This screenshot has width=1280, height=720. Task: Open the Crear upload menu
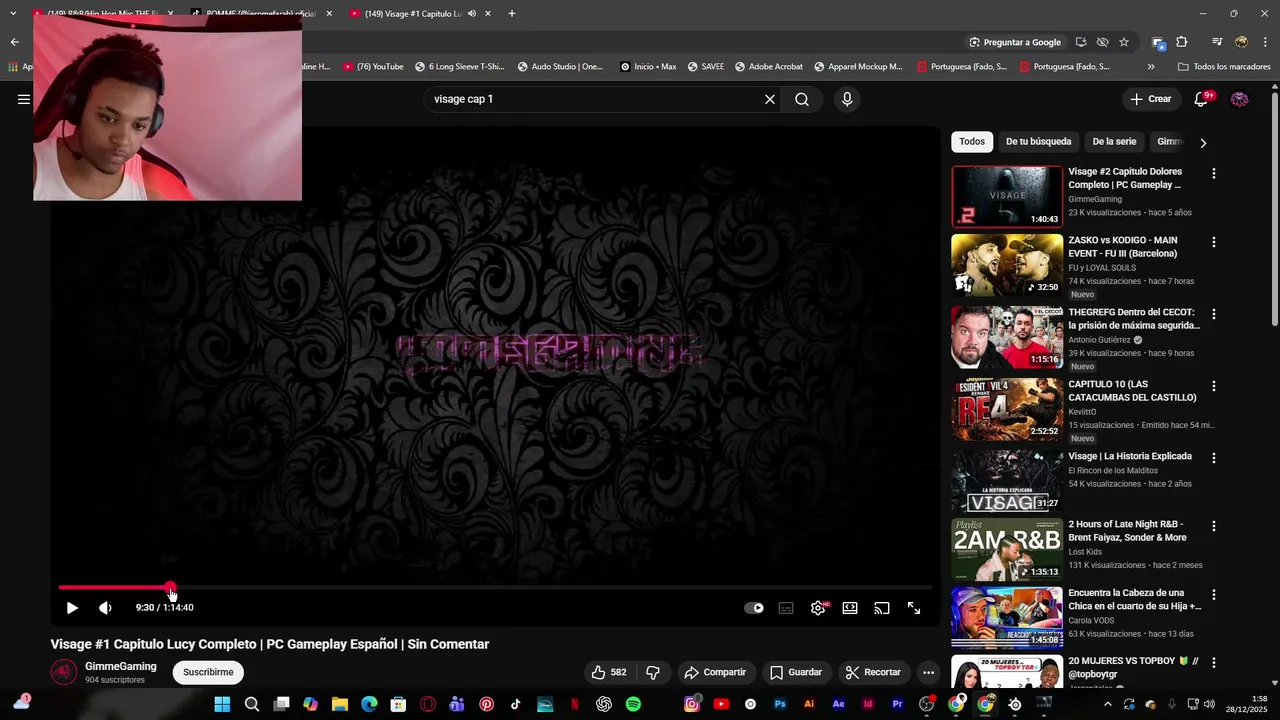[1151, 99]
